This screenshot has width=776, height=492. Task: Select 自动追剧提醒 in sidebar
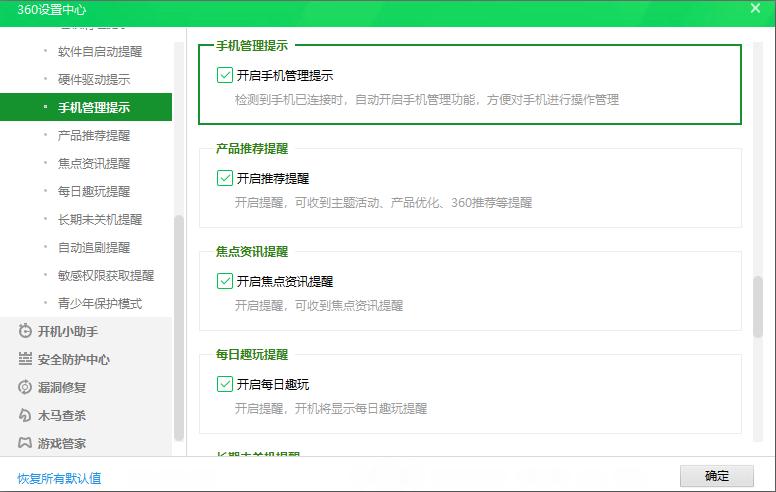tap(94, 247)
